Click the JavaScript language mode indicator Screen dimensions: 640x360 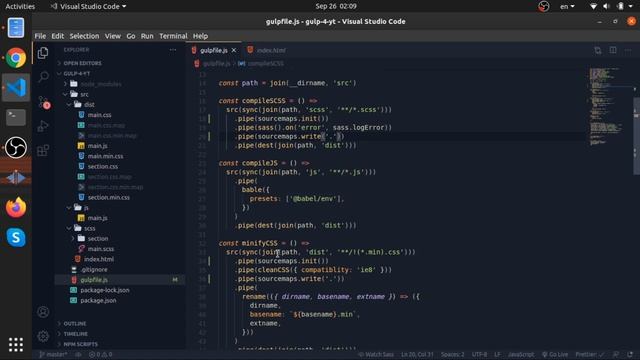click(521, 354)
